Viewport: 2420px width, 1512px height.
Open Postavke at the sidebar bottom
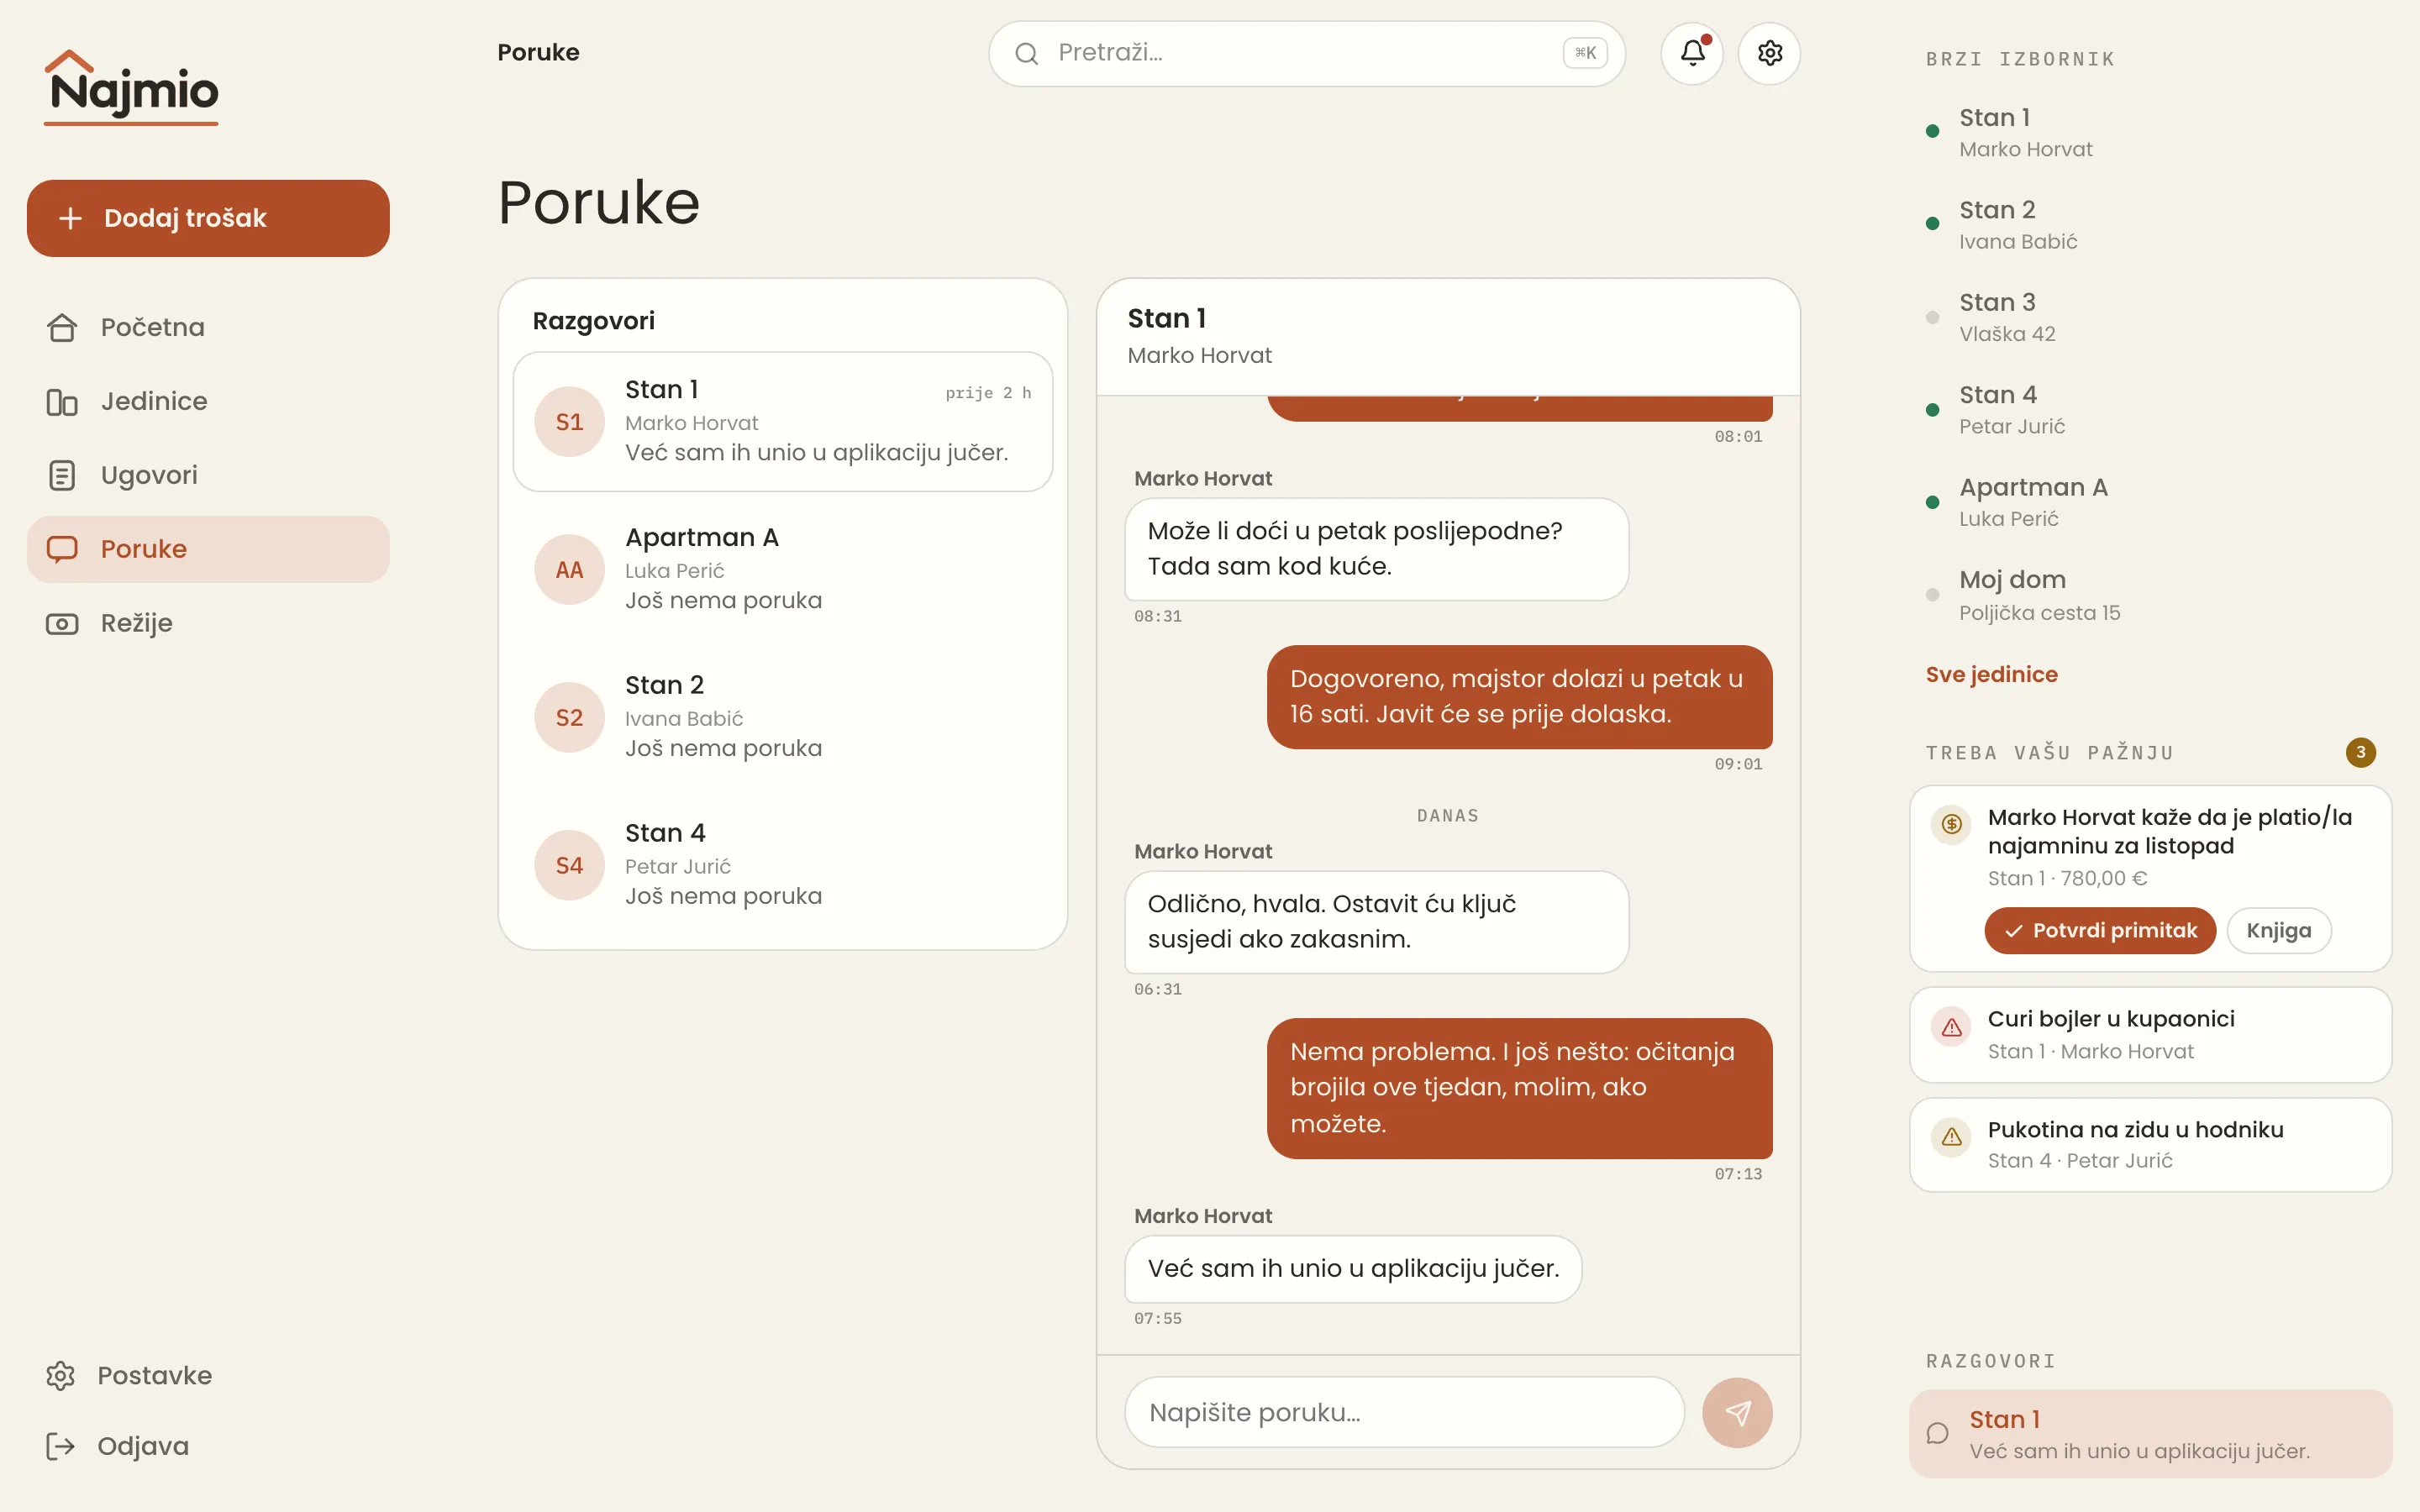point(208,1375)
